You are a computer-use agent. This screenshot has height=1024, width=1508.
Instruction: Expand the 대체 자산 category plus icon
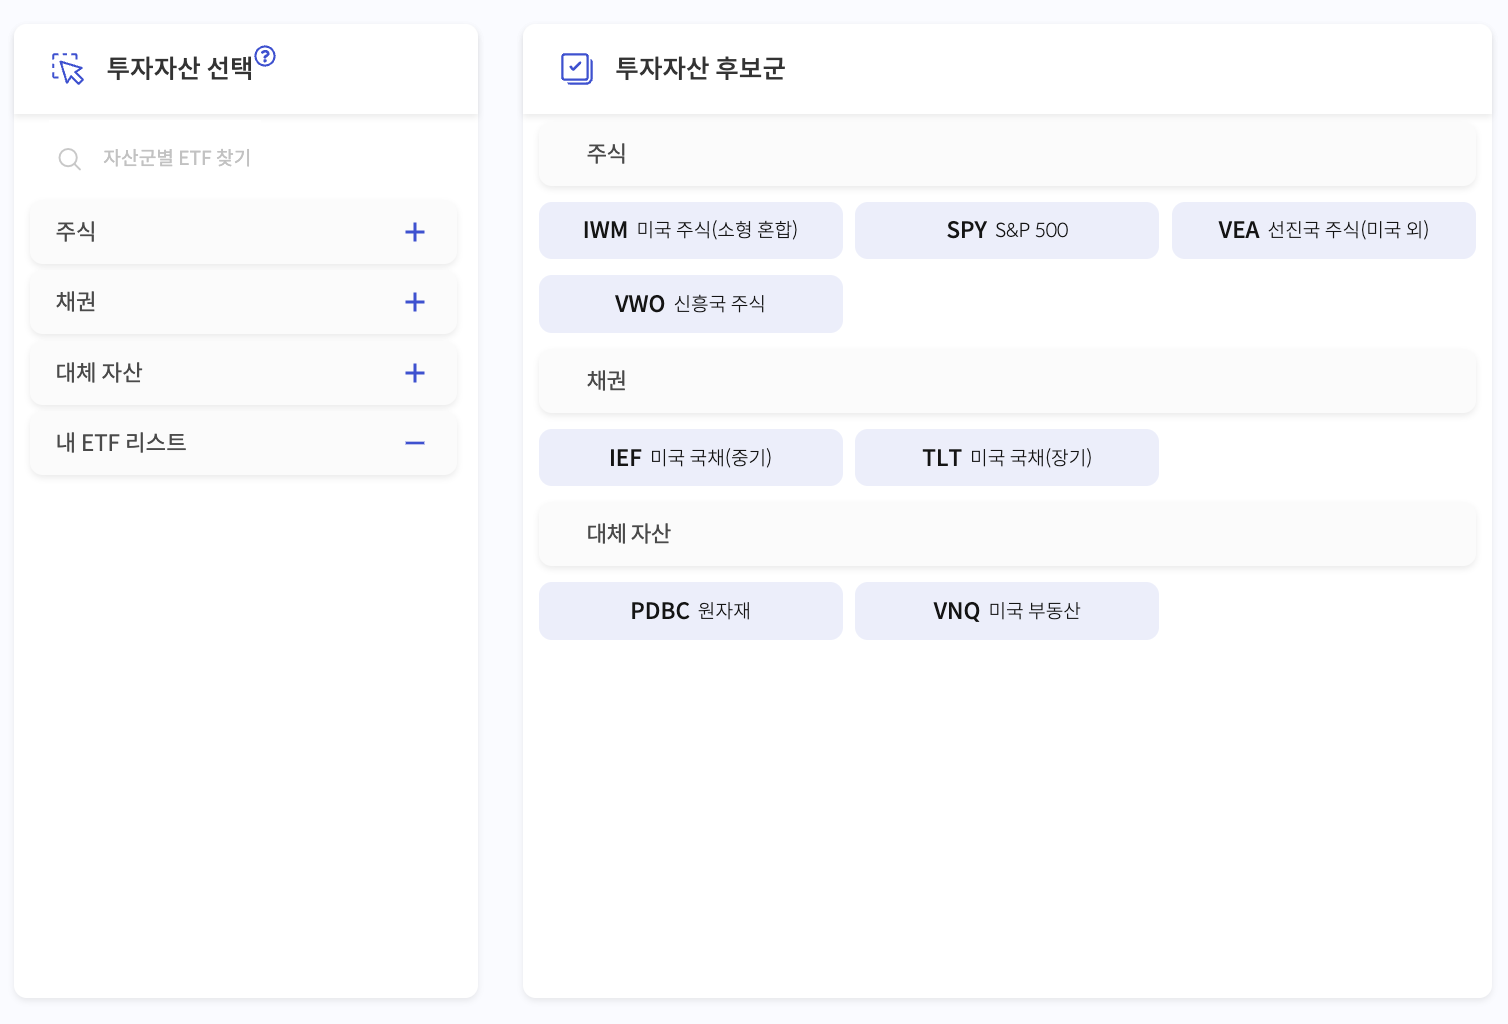(x=415, y=373)
